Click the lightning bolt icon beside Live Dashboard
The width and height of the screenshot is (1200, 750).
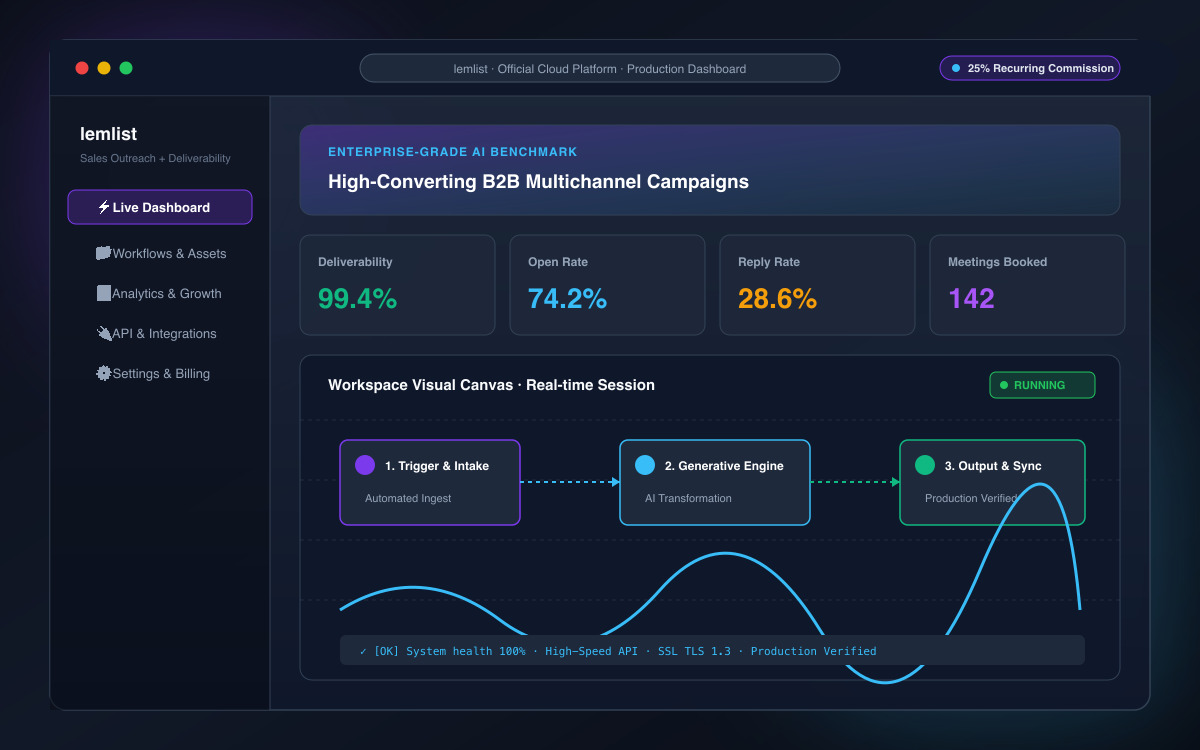pos(104,207)
